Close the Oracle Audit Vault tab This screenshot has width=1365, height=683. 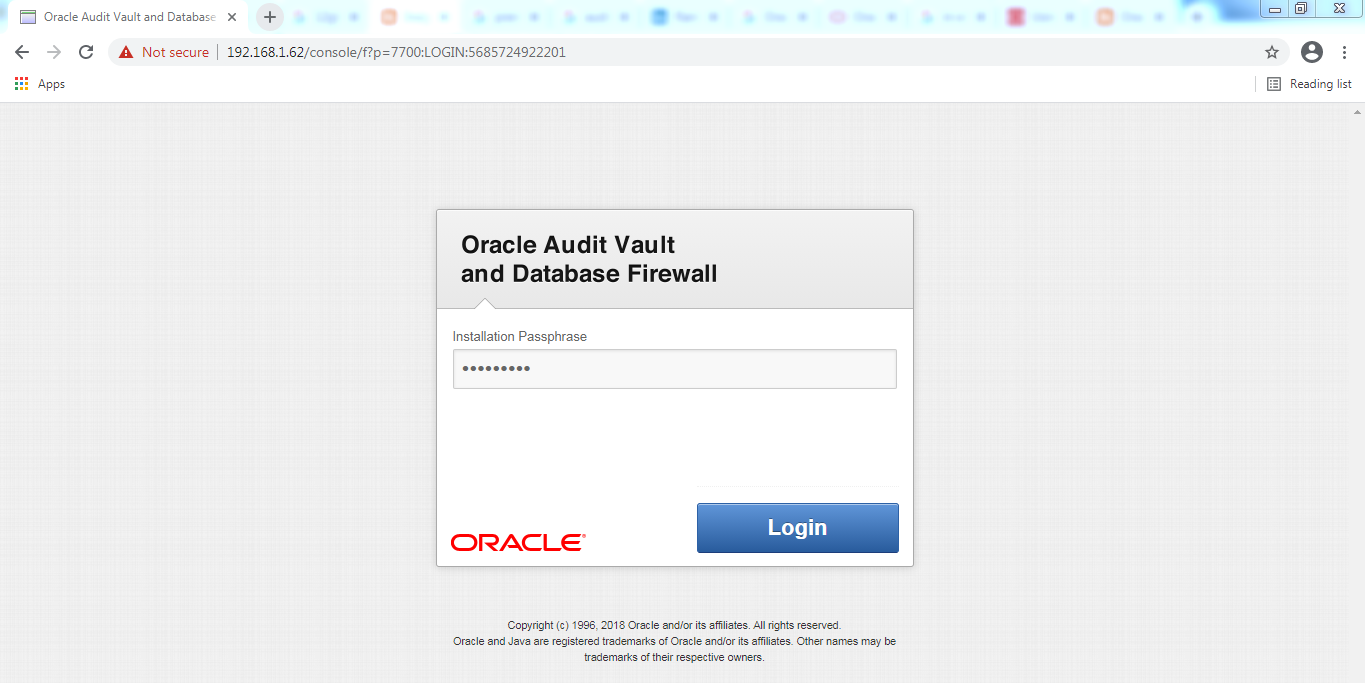pos(232,17)
